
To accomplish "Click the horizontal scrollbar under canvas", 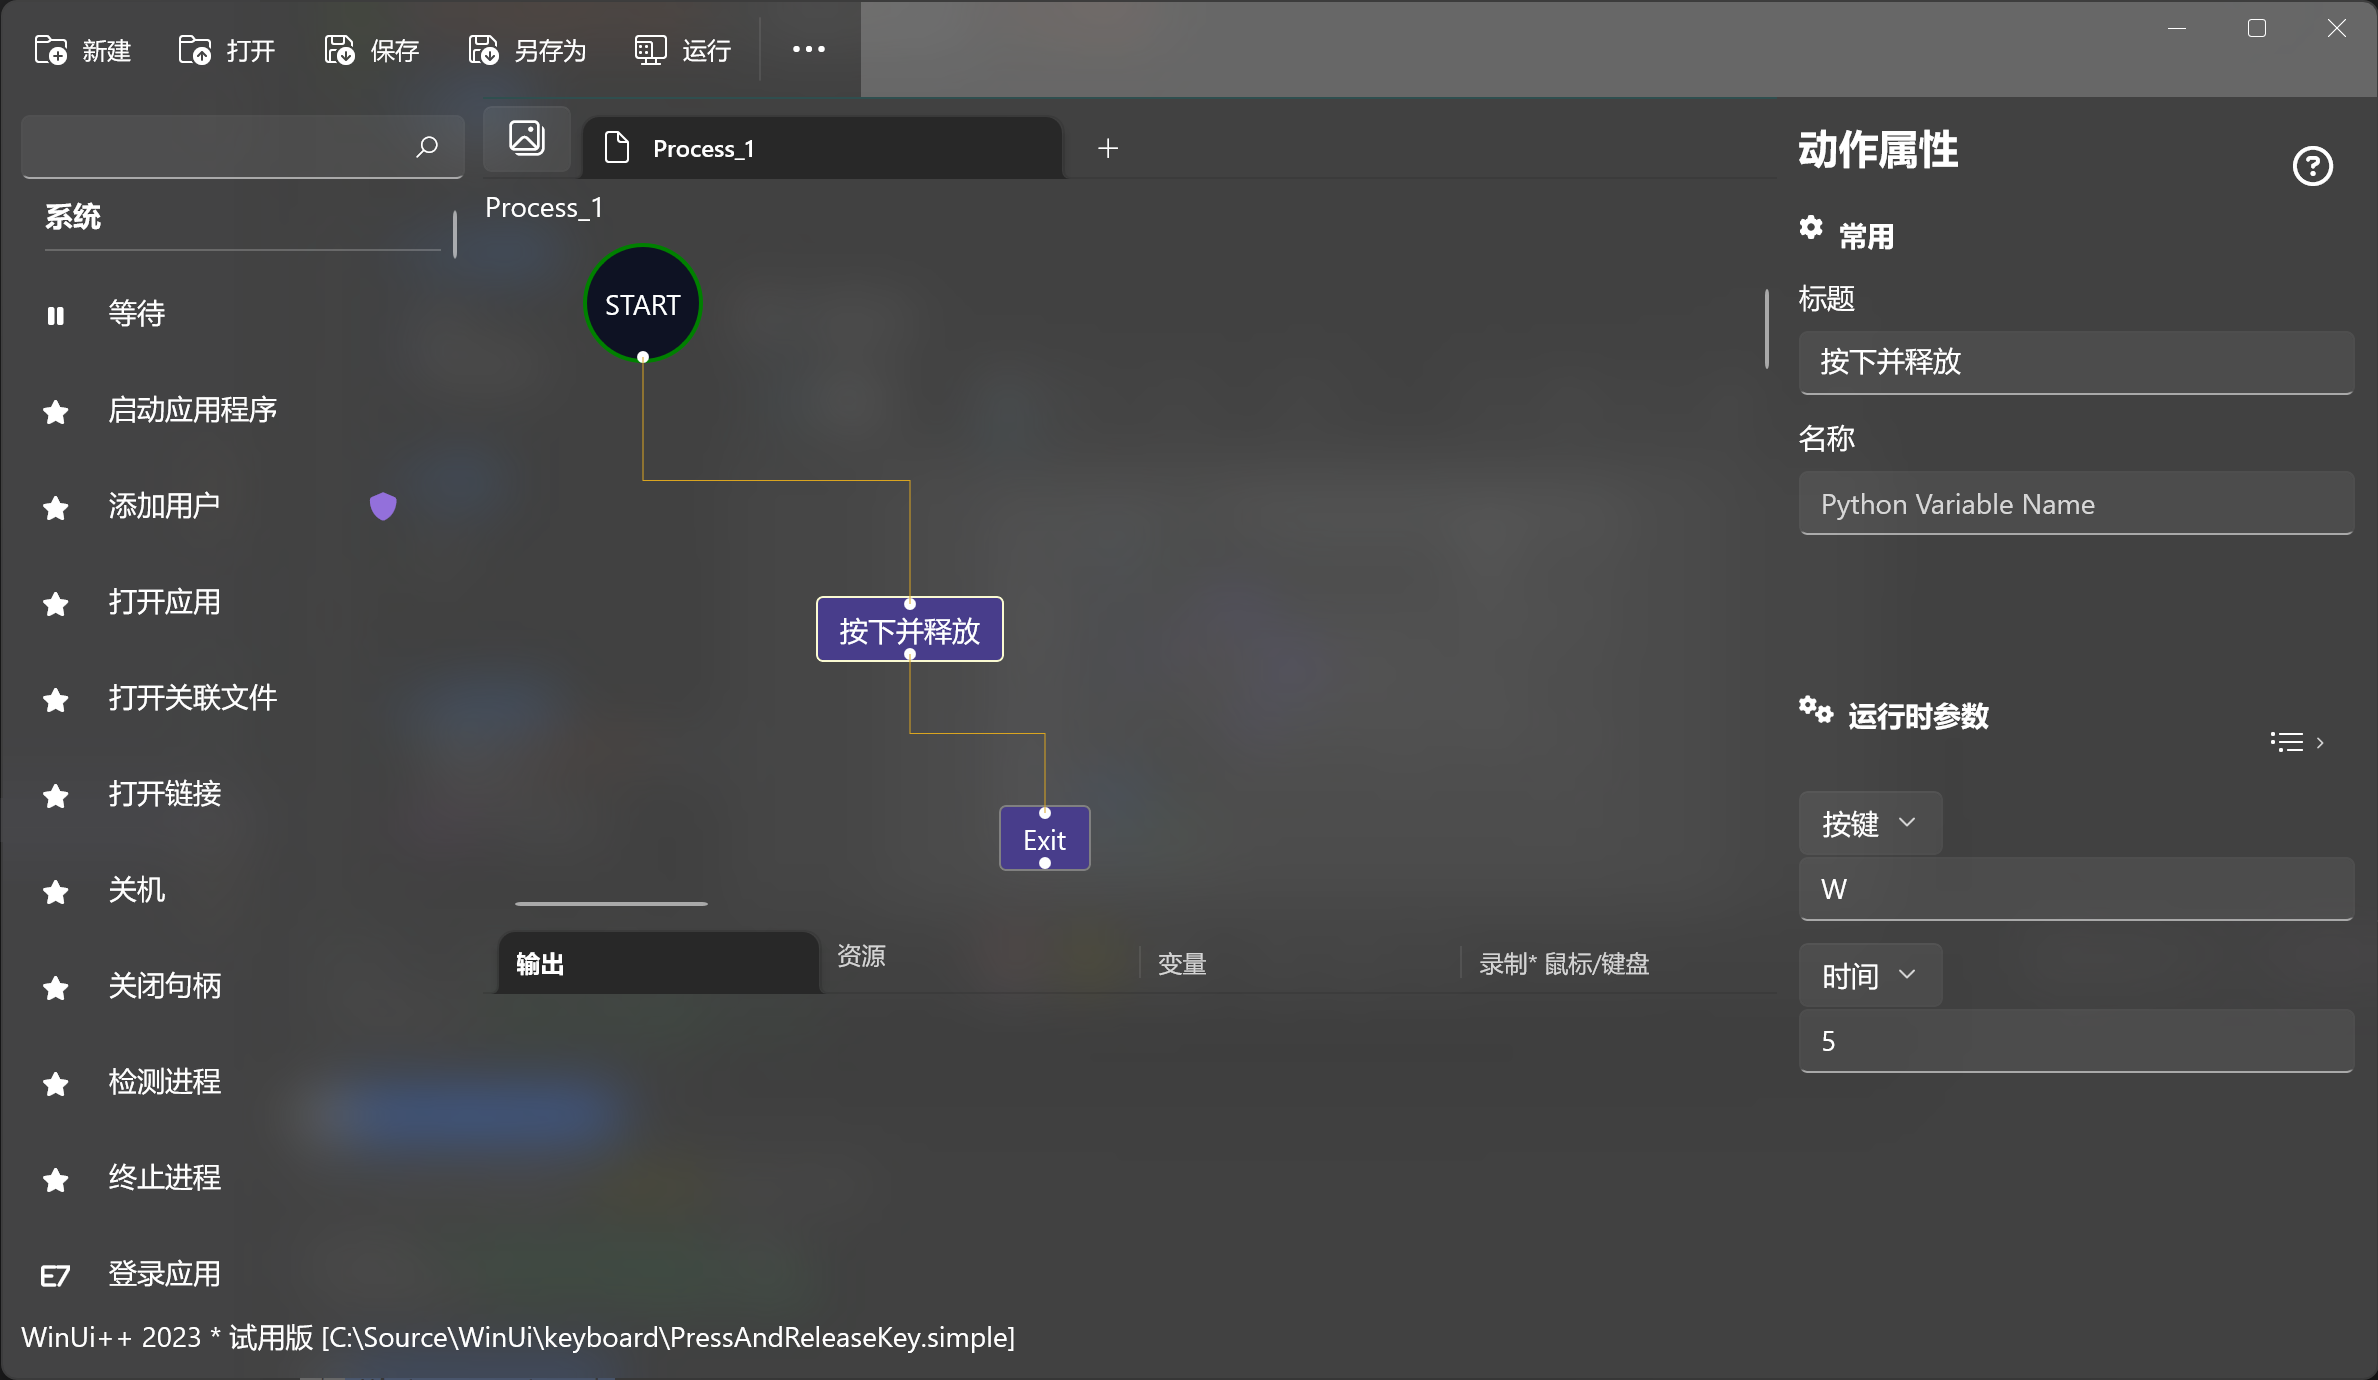I will coord(611,903).
